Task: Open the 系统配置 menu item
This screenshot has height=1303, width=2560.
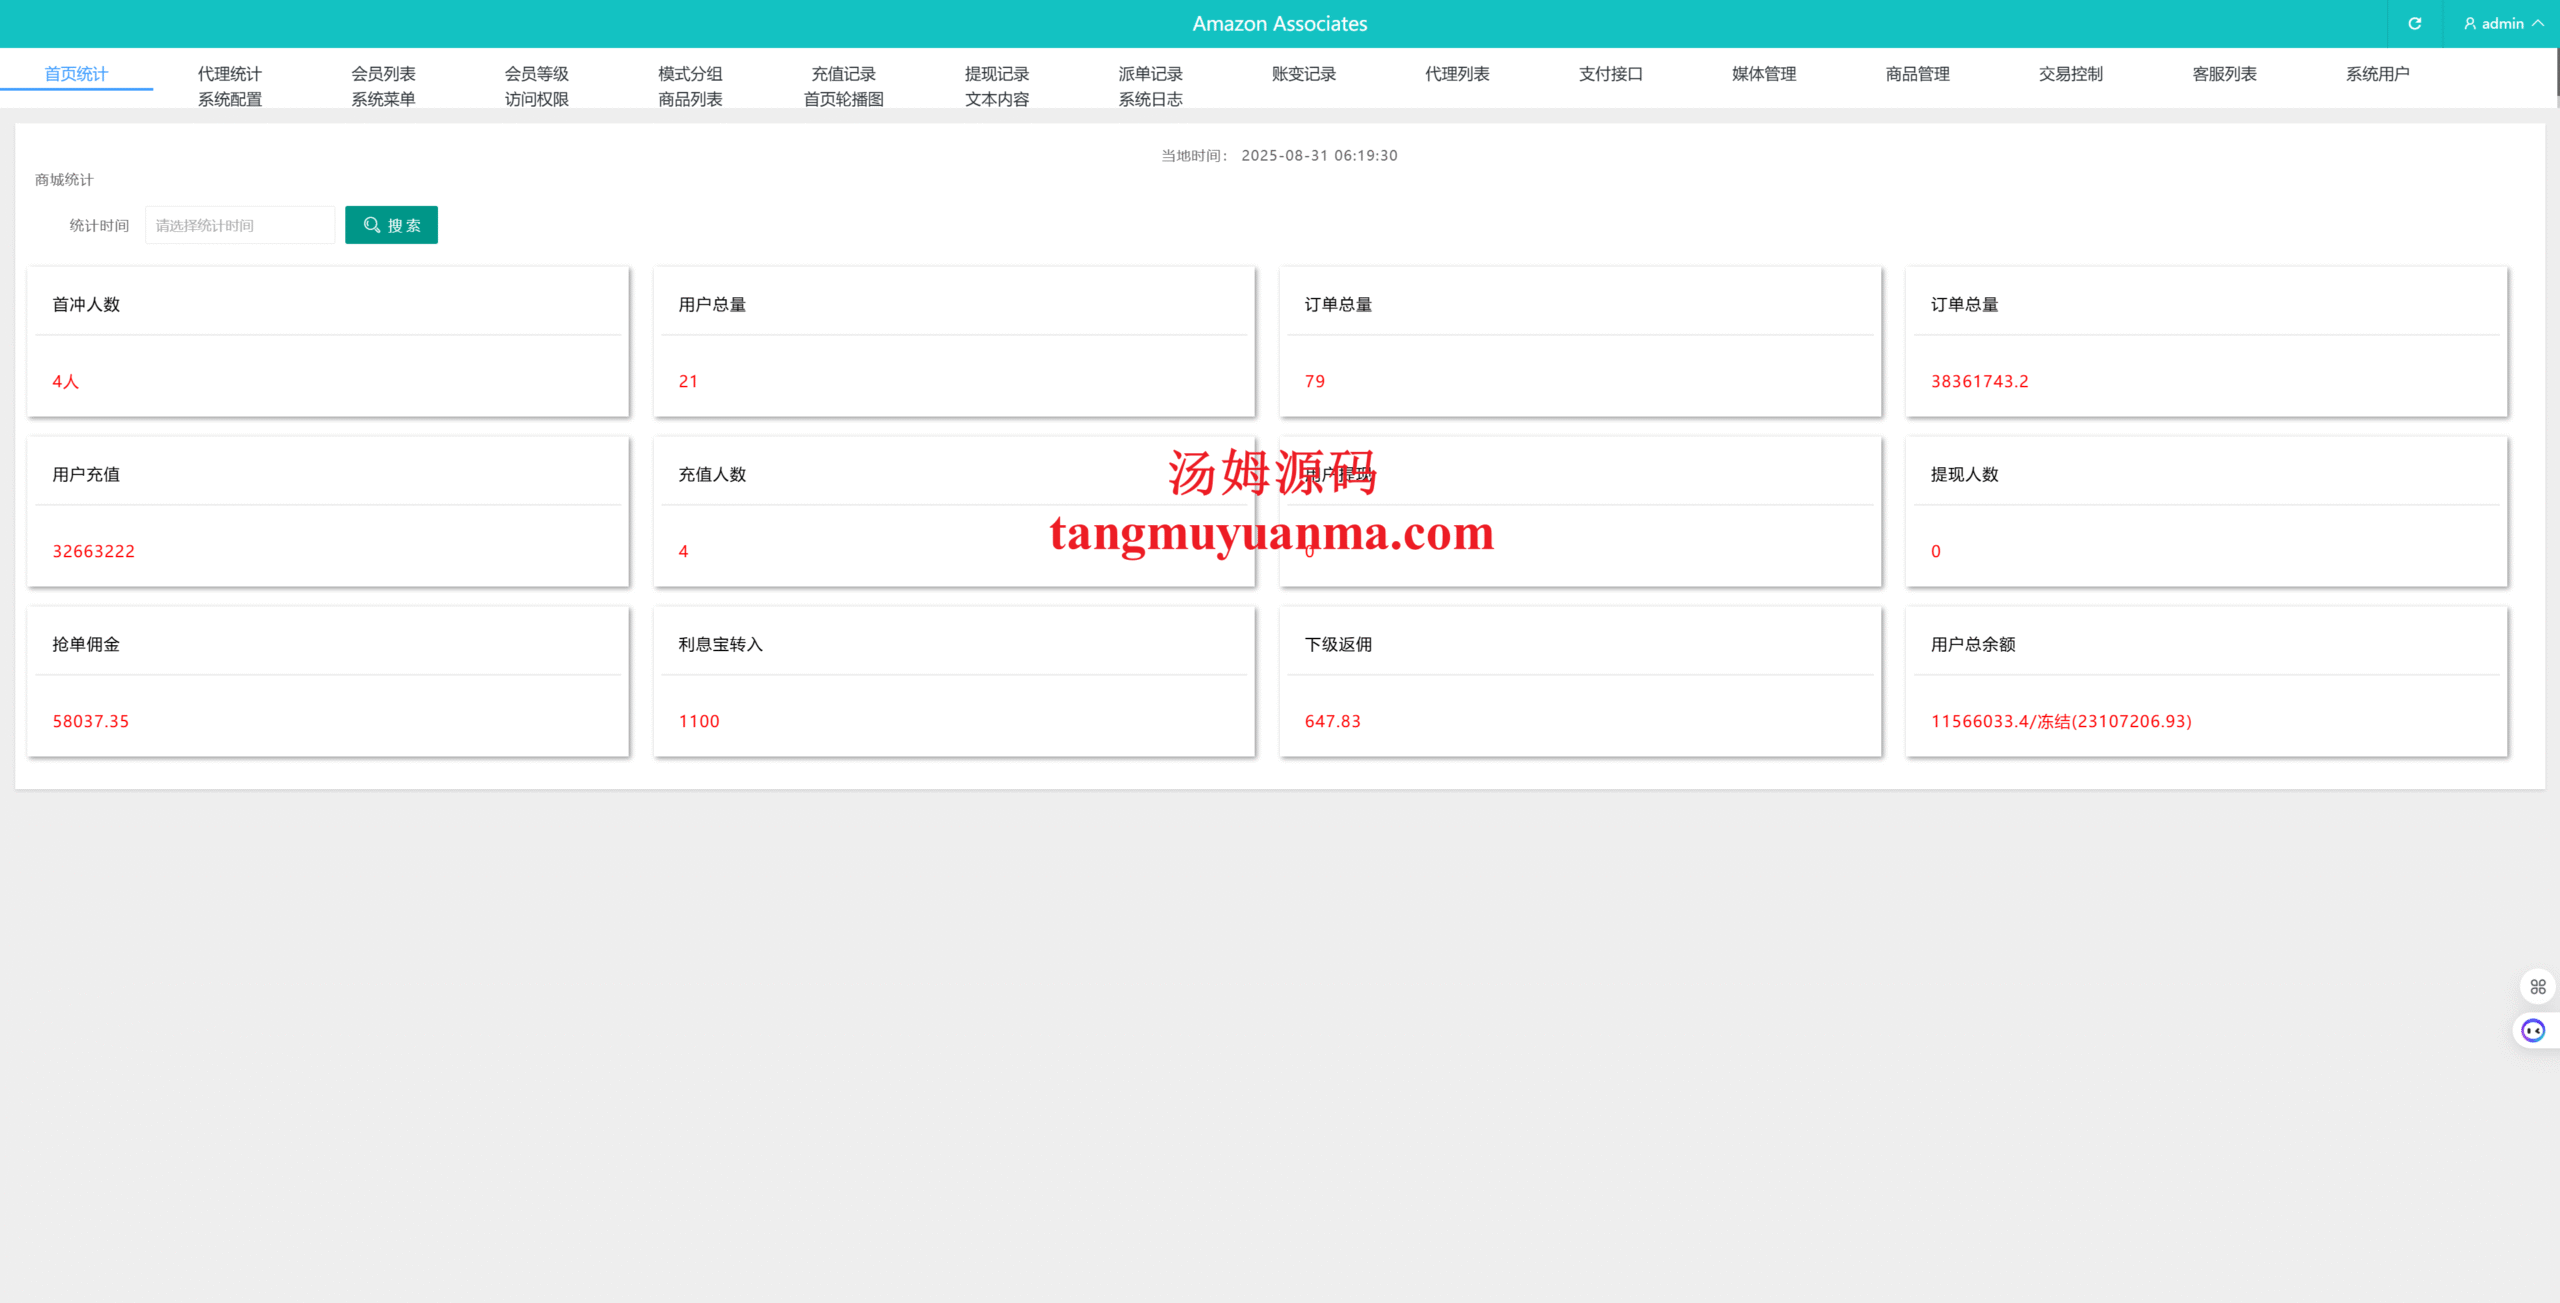Action: pyautogui.click(x=229, y=99)
